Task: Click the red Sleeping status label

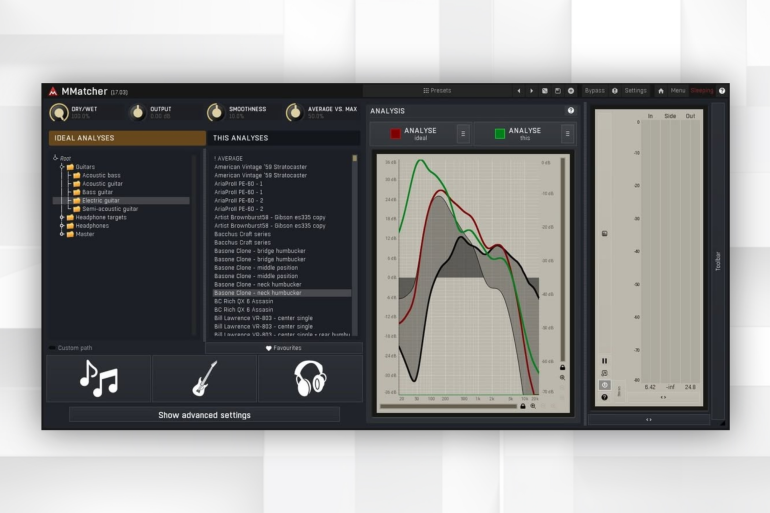Action: 702,91
